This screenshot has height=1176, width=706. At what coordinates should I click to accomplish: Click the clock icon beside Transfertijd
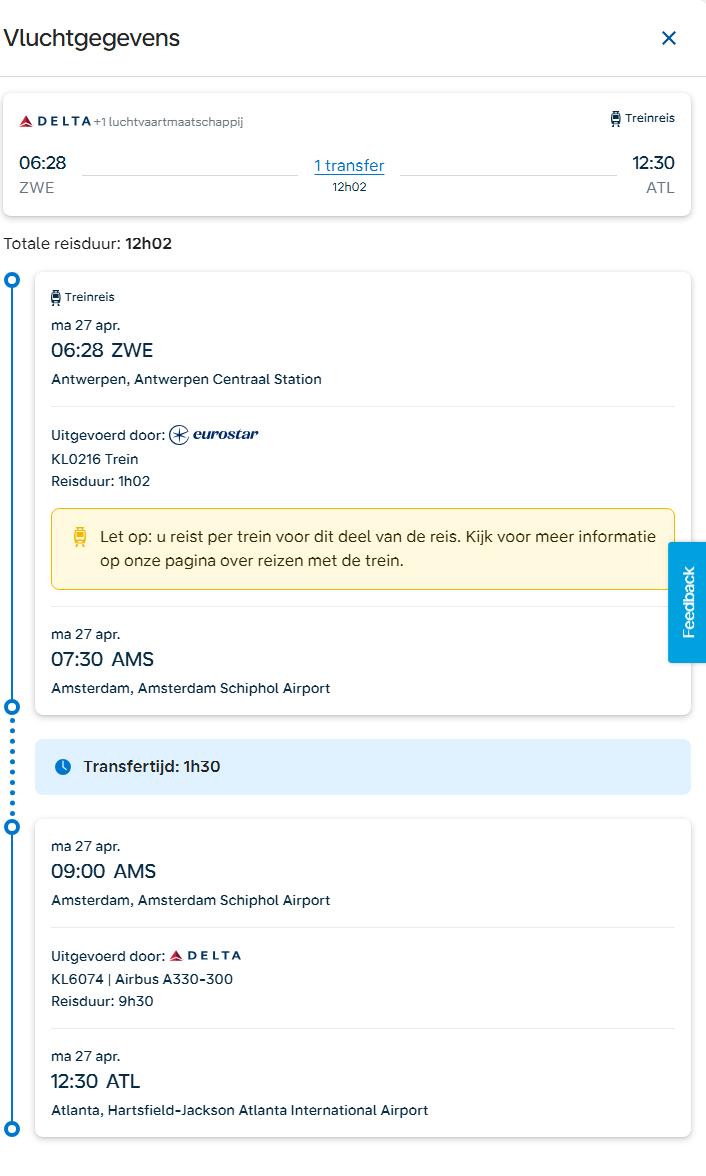point(63,767)
